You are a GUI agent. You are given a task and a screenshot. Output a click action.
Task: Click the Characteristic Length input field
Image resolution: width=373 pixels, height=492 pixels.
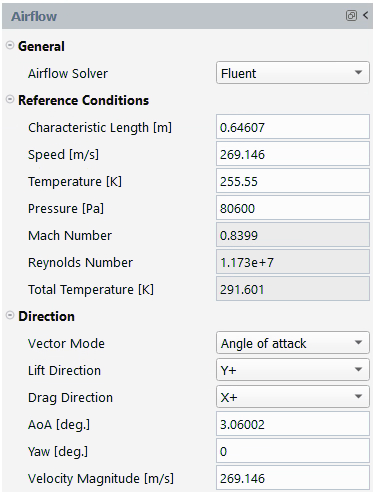[x=293, y=127]
